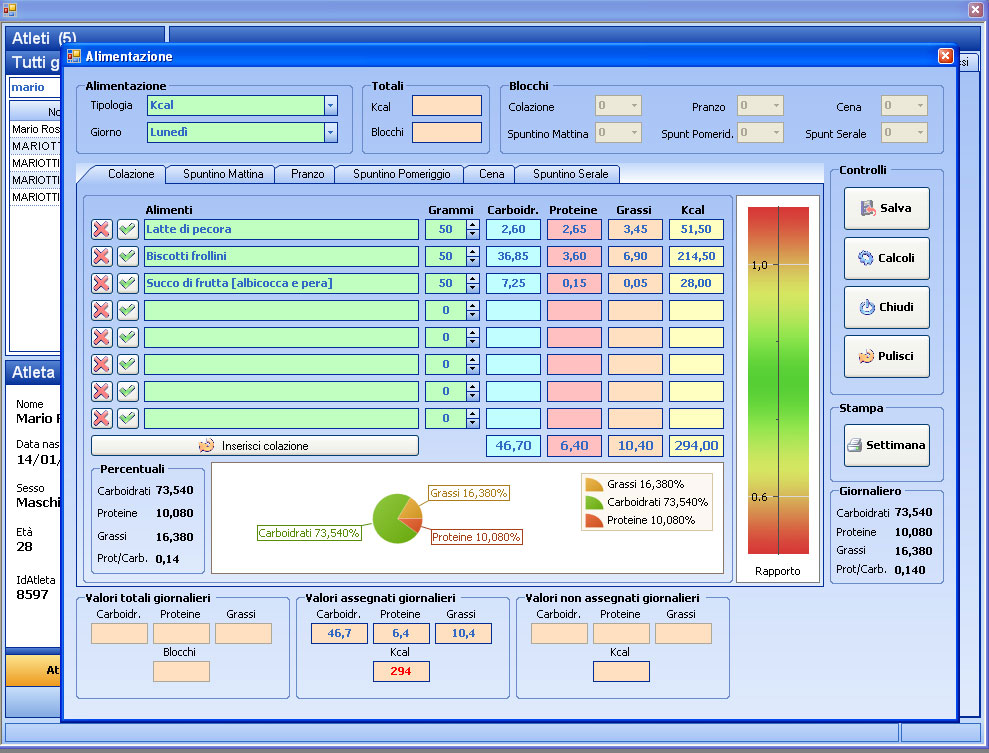Image resolution: width=989 pixels, height=753 pixels.
Task: Click green check icon for Biscotti frollini row
Action: [128, 257]
